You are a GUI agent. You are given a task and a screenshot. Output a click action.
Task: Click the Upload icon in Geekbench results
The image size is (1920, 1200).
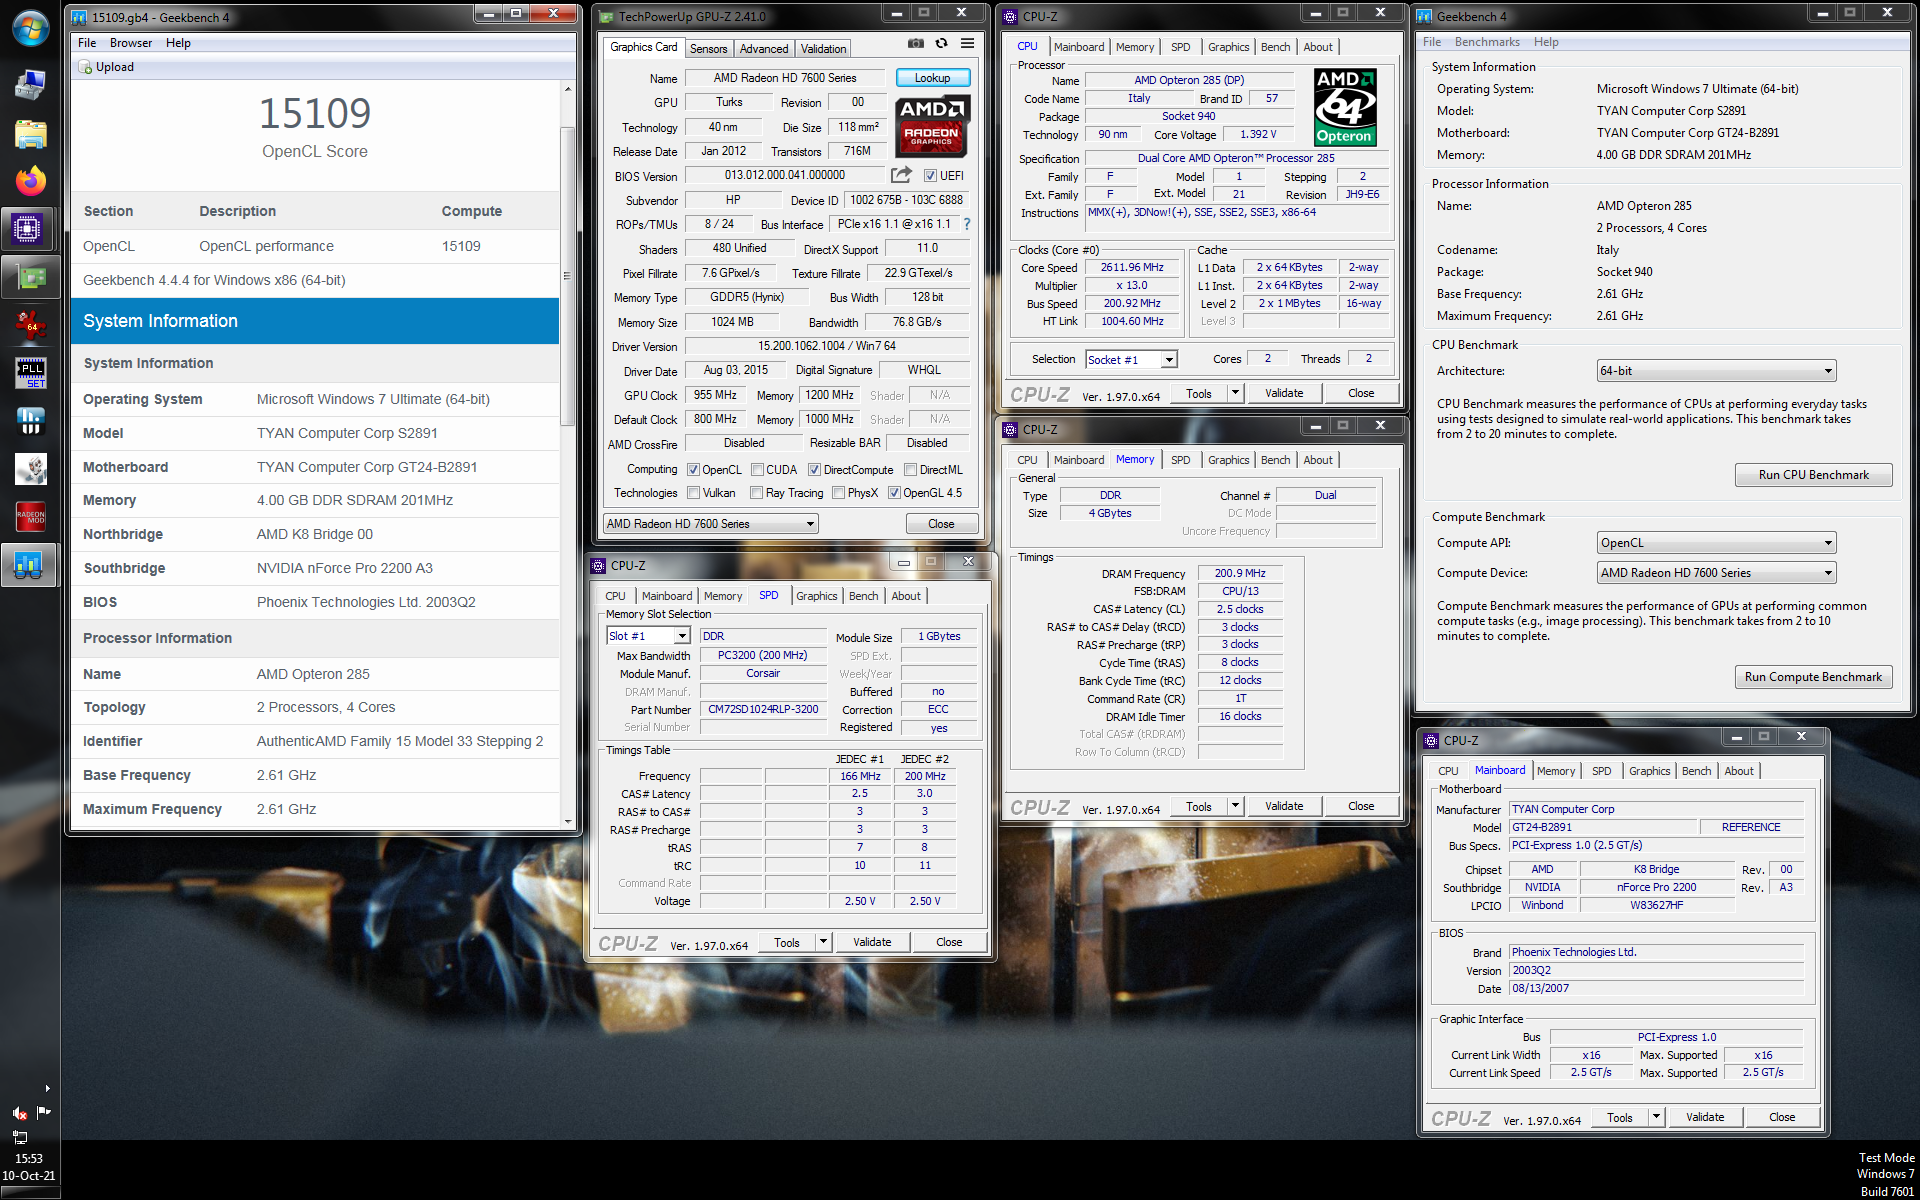coord(86,67)
